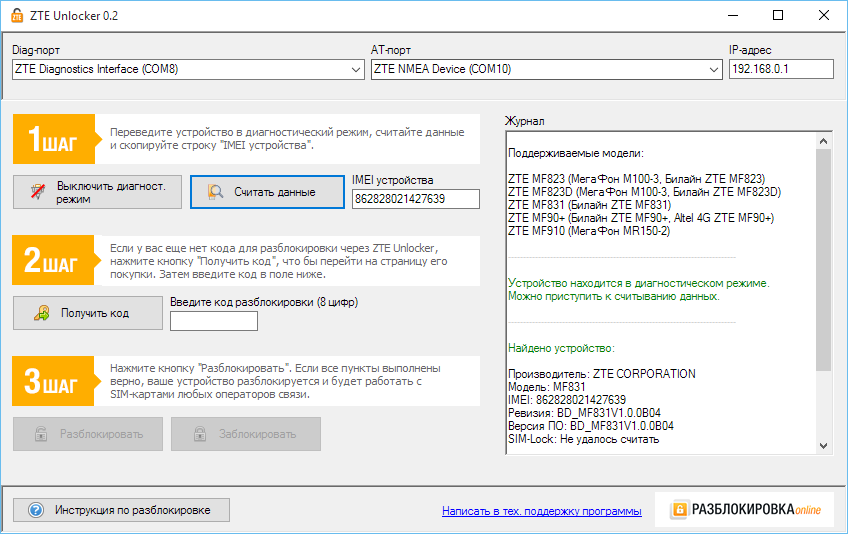Focus the IMEI устройства field
The image size is (848, 534).
(x=415, y=199)
